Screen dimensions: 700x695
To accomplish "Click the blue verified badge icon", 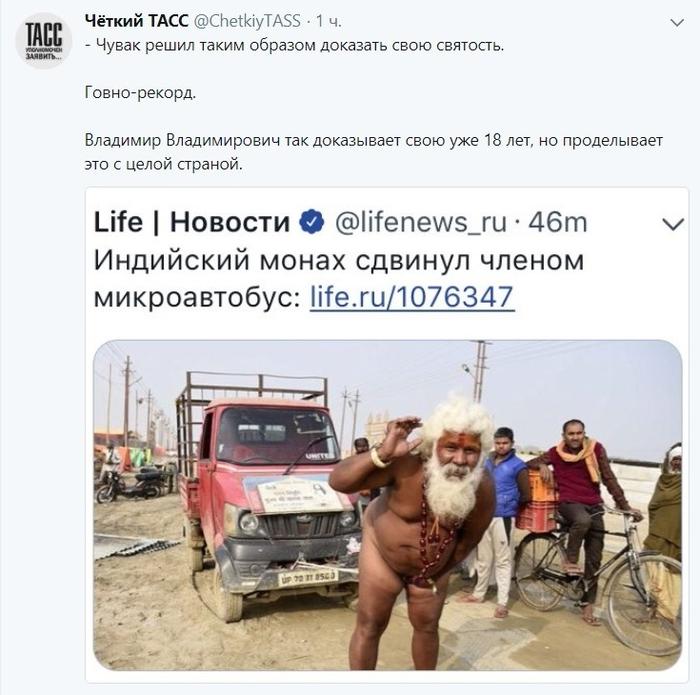I will coord(312,221).
